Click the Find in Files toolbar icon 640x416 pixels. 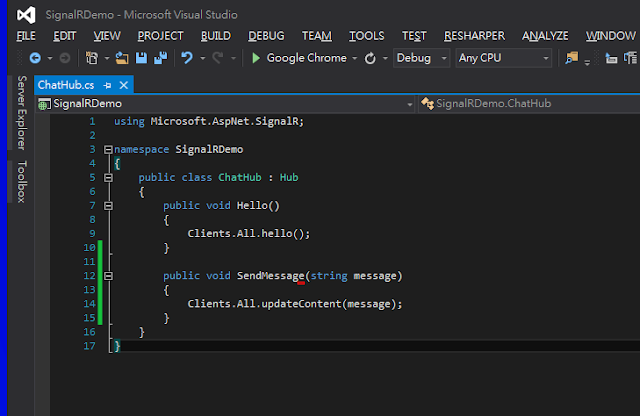[571, 58]
